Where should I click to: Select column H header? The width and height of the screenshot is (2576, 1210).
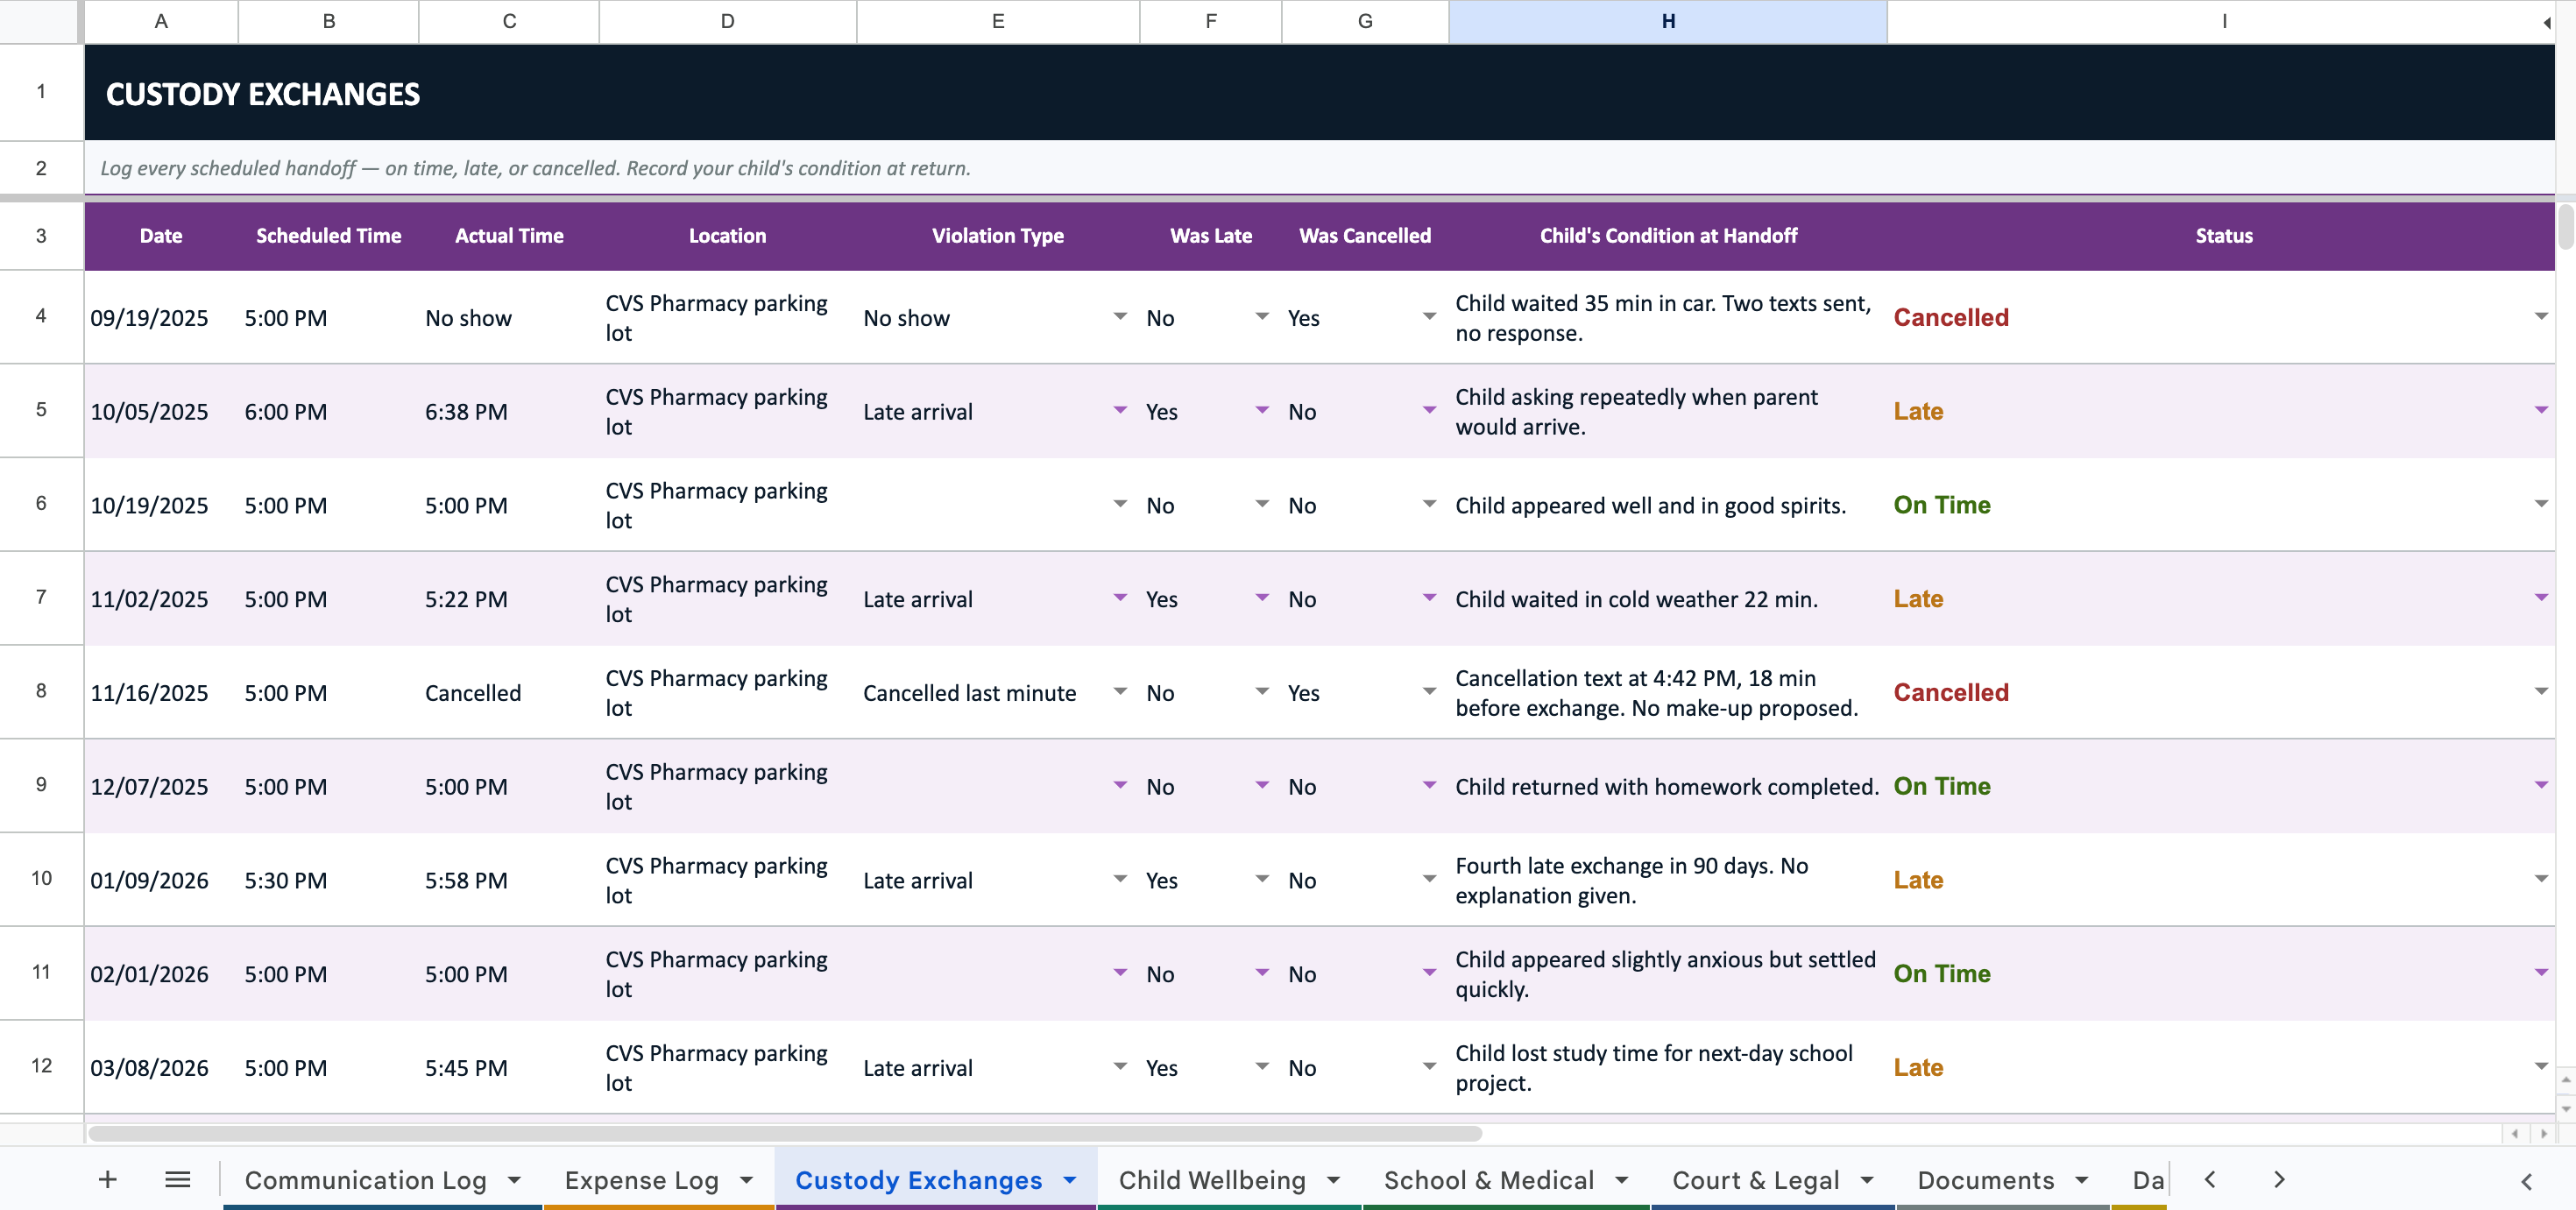pyautogui.click(x=1667, y=22)
